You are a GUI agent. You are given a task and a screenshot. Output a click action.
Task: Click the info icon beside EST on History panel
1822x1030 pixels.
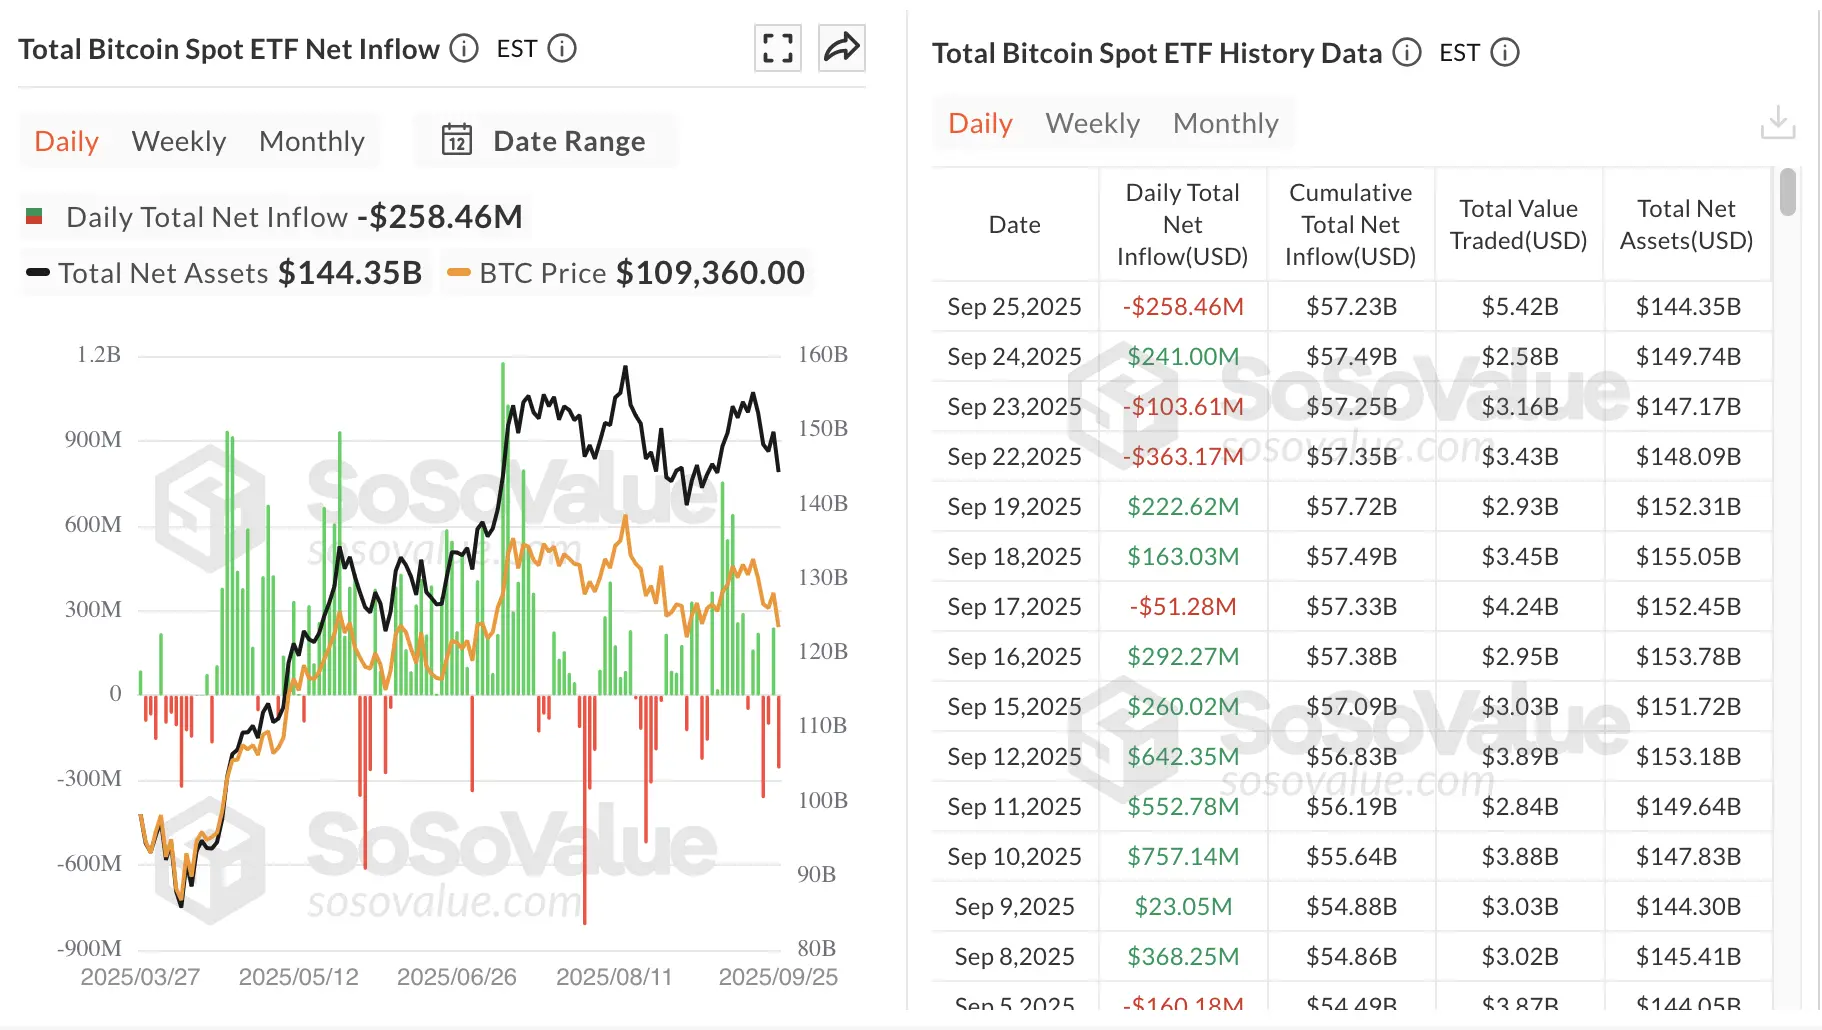[1506, 53]
